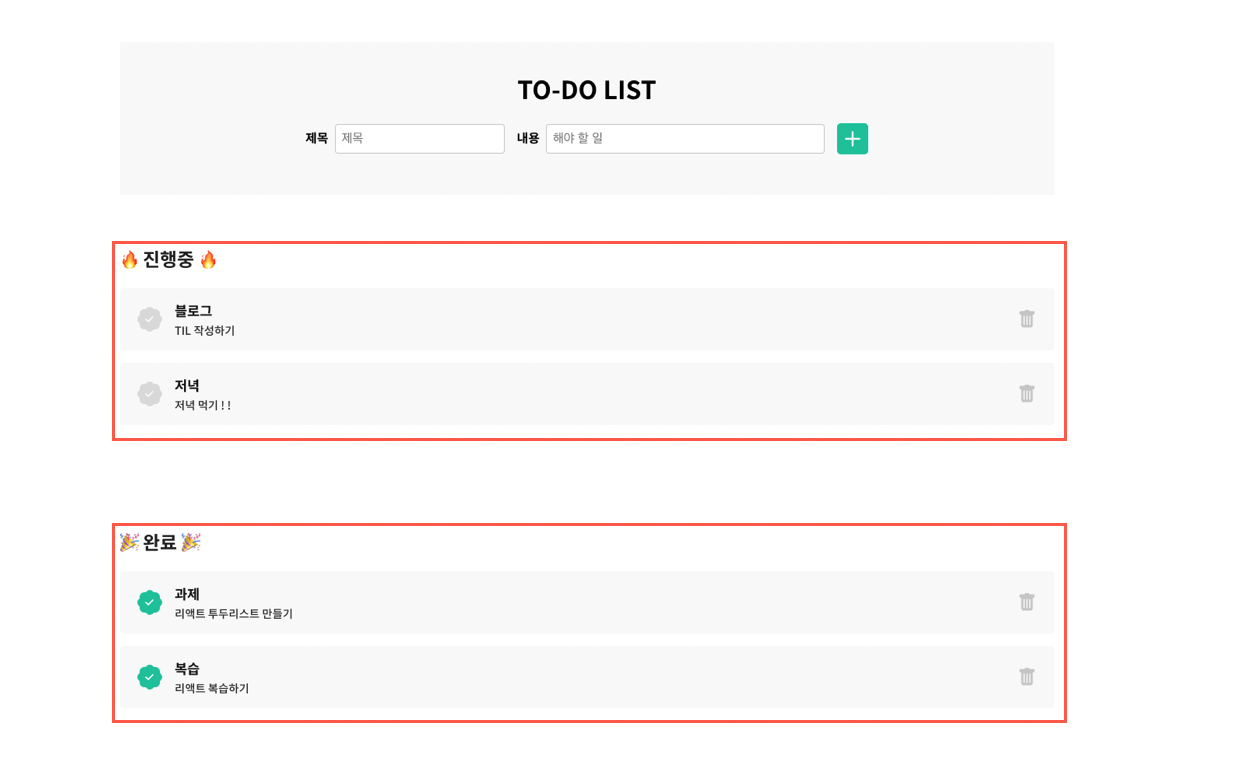Uncheck the green check on 과제
The image size is (1244, 768).
click(x=151, y=601)
